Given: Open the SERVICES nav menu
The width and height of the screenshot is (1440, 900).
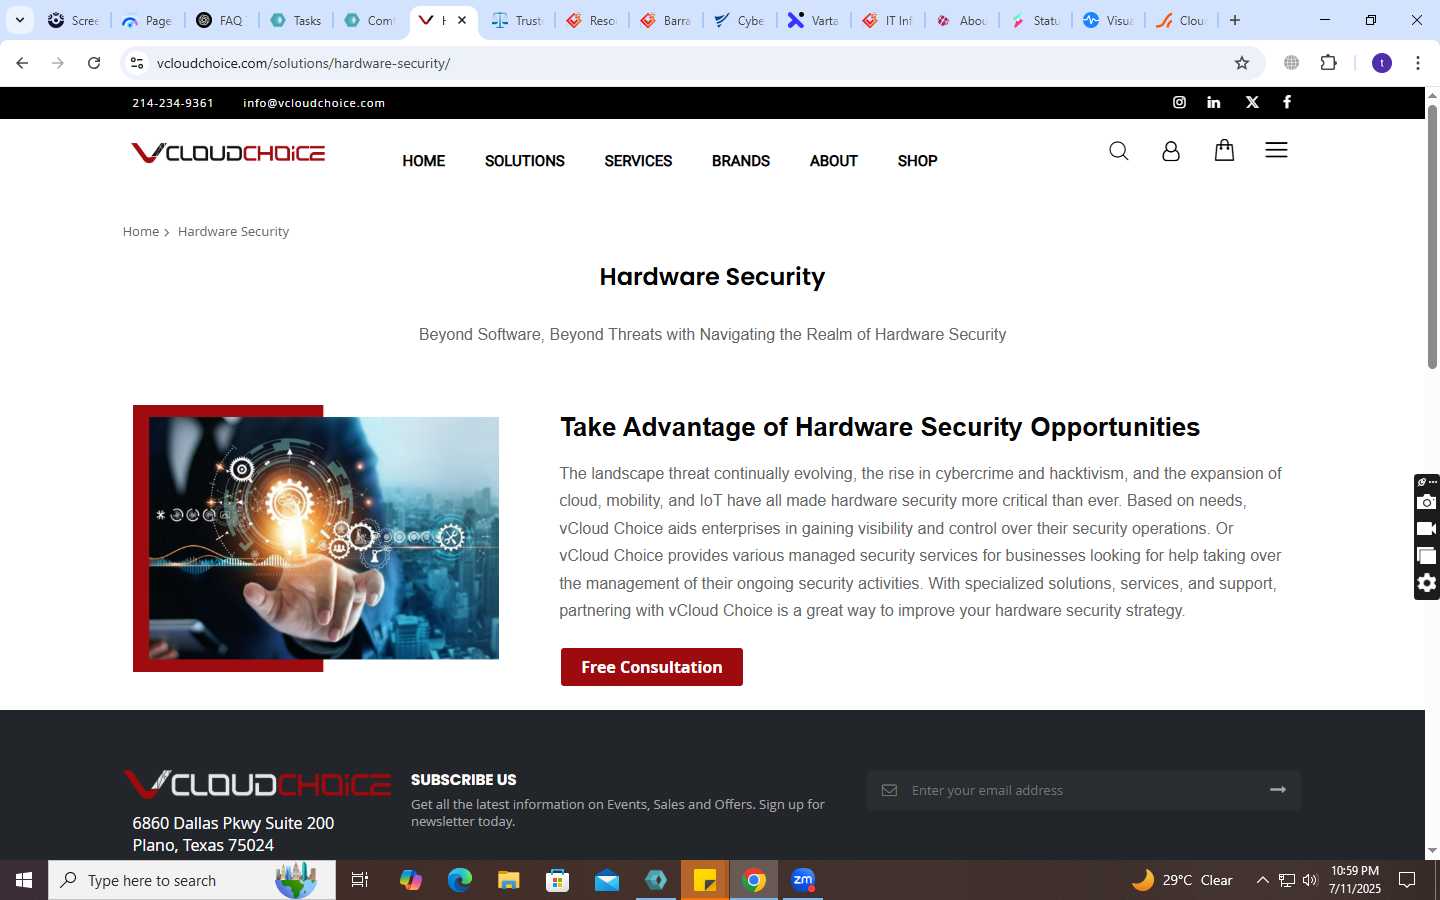Looking at the screenshot, I should [638, 161].
